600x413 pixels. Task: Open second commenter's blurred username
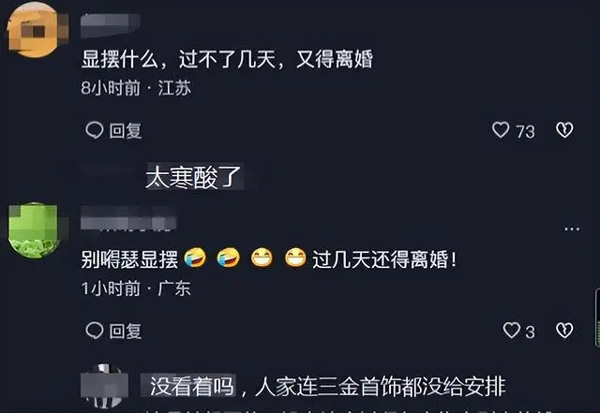coord(128,218)
